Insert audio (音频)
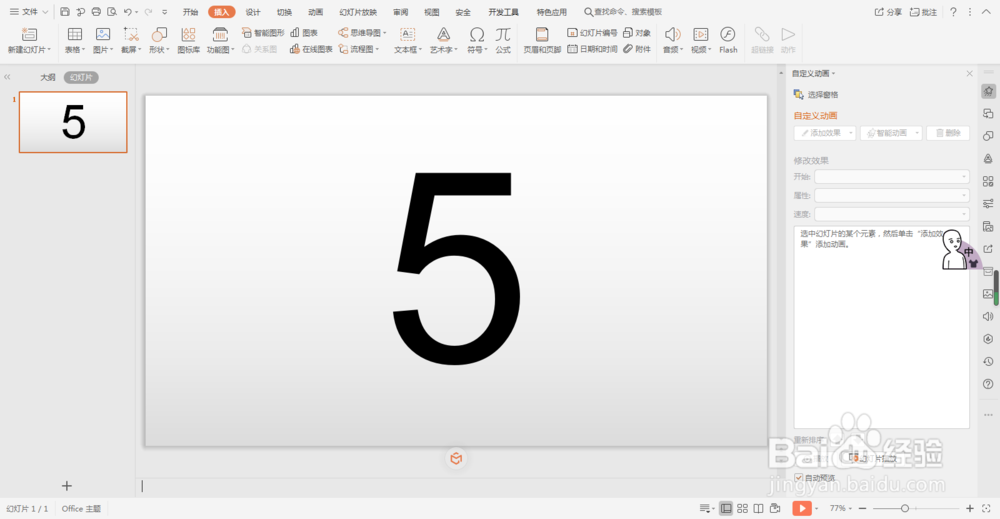 tap(672, 40)
